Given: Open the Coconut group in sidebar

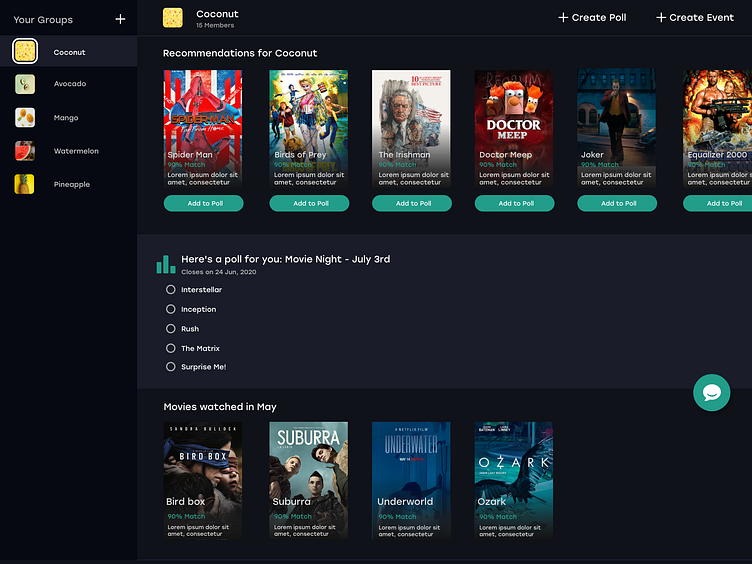Looking at the screenshot, I should (x=69, y=51).
